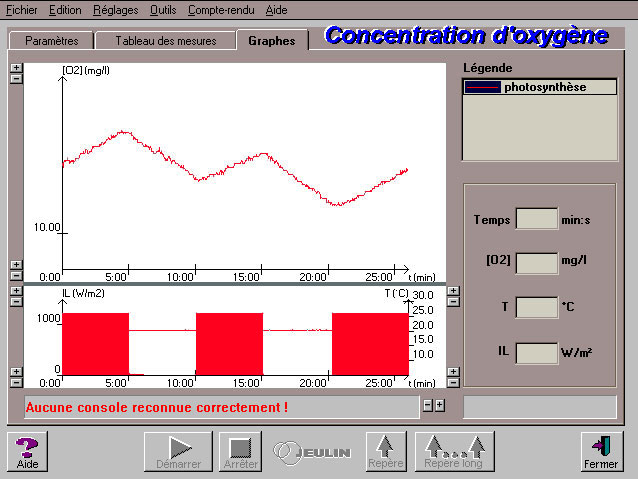Click the Repère single arrow marker button
This screenshot has height=479, width=638.
(385, 451)
